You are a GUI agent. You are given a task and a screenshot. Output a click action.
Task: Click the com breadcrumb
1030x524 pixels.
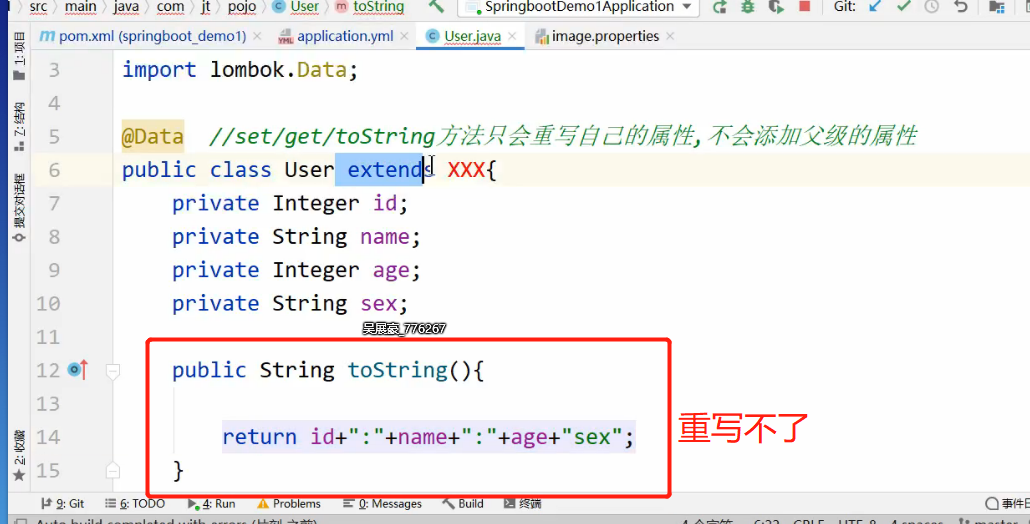(x=170, y=7)
